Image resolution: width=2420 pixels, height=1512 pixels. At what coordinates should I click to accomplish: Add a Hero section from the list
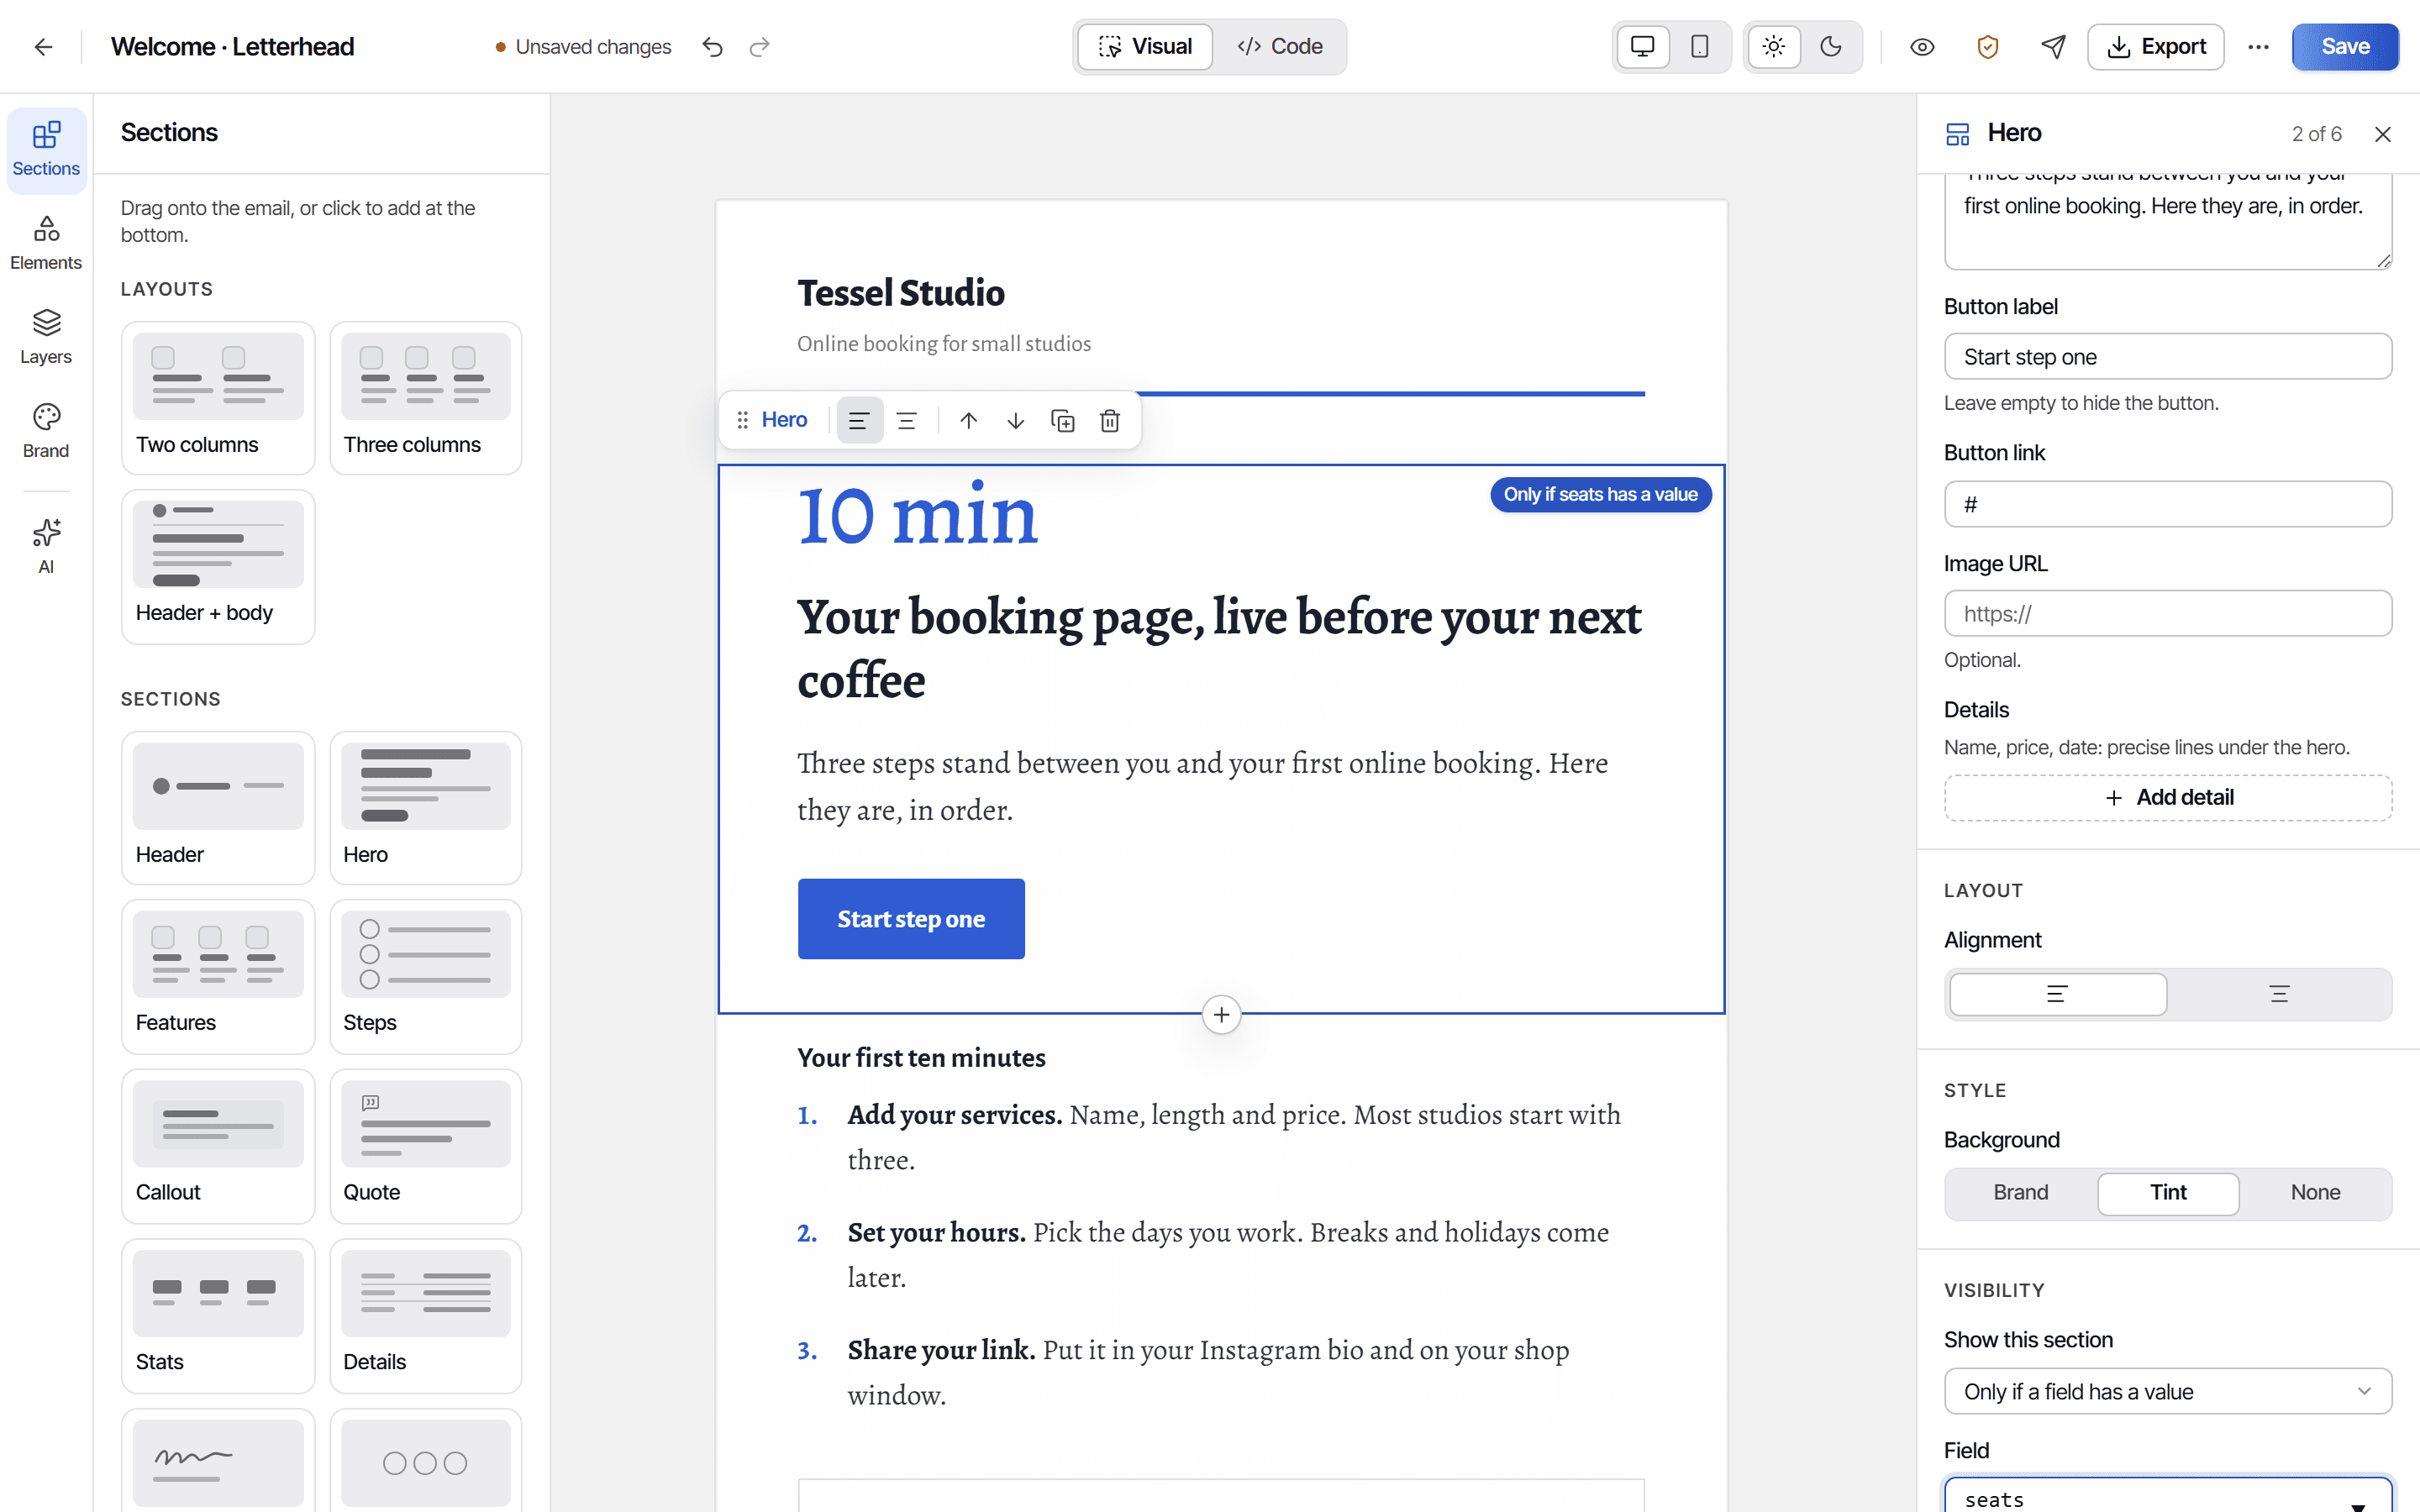click(x=426, y=807)
